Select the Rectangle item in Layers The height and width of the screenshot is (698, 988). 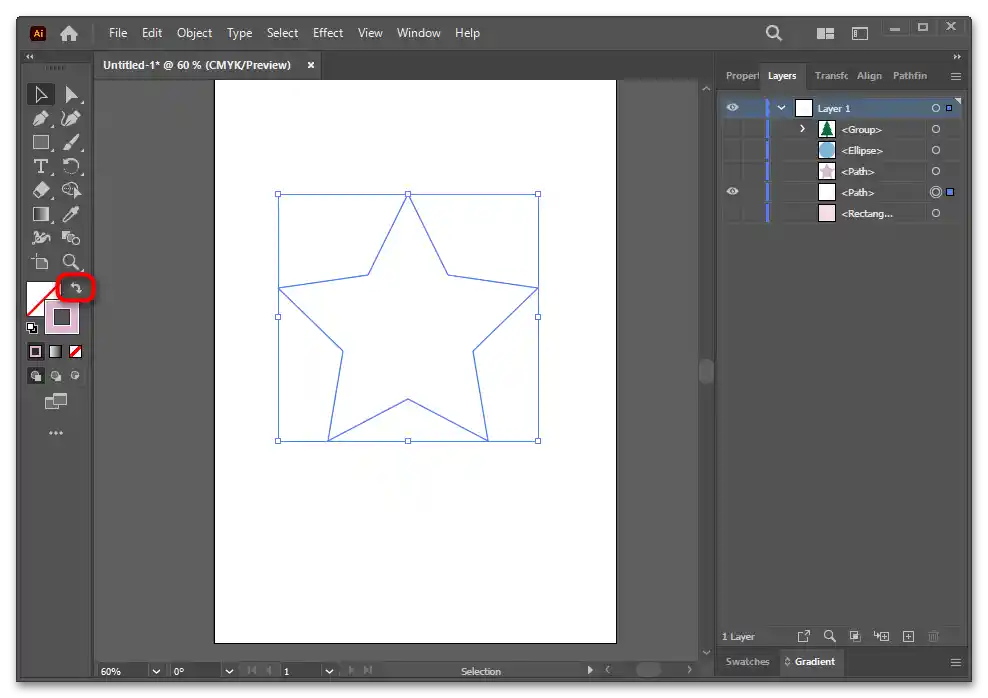coord(866,214)
